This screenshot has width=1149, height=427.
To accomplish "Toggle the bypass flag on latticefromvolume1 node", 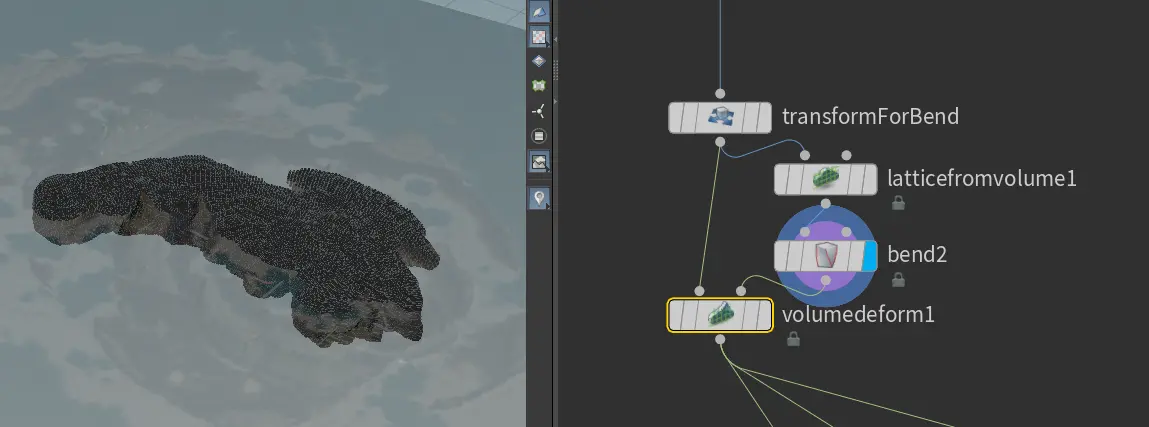I will [783, 179].
